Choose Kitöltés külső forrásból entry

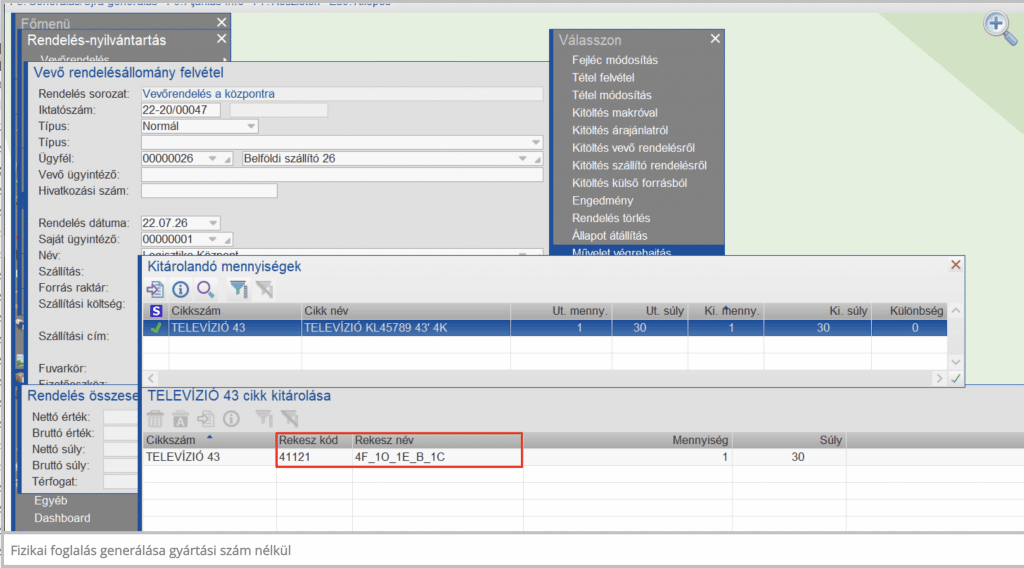click(x=629, y=183)
